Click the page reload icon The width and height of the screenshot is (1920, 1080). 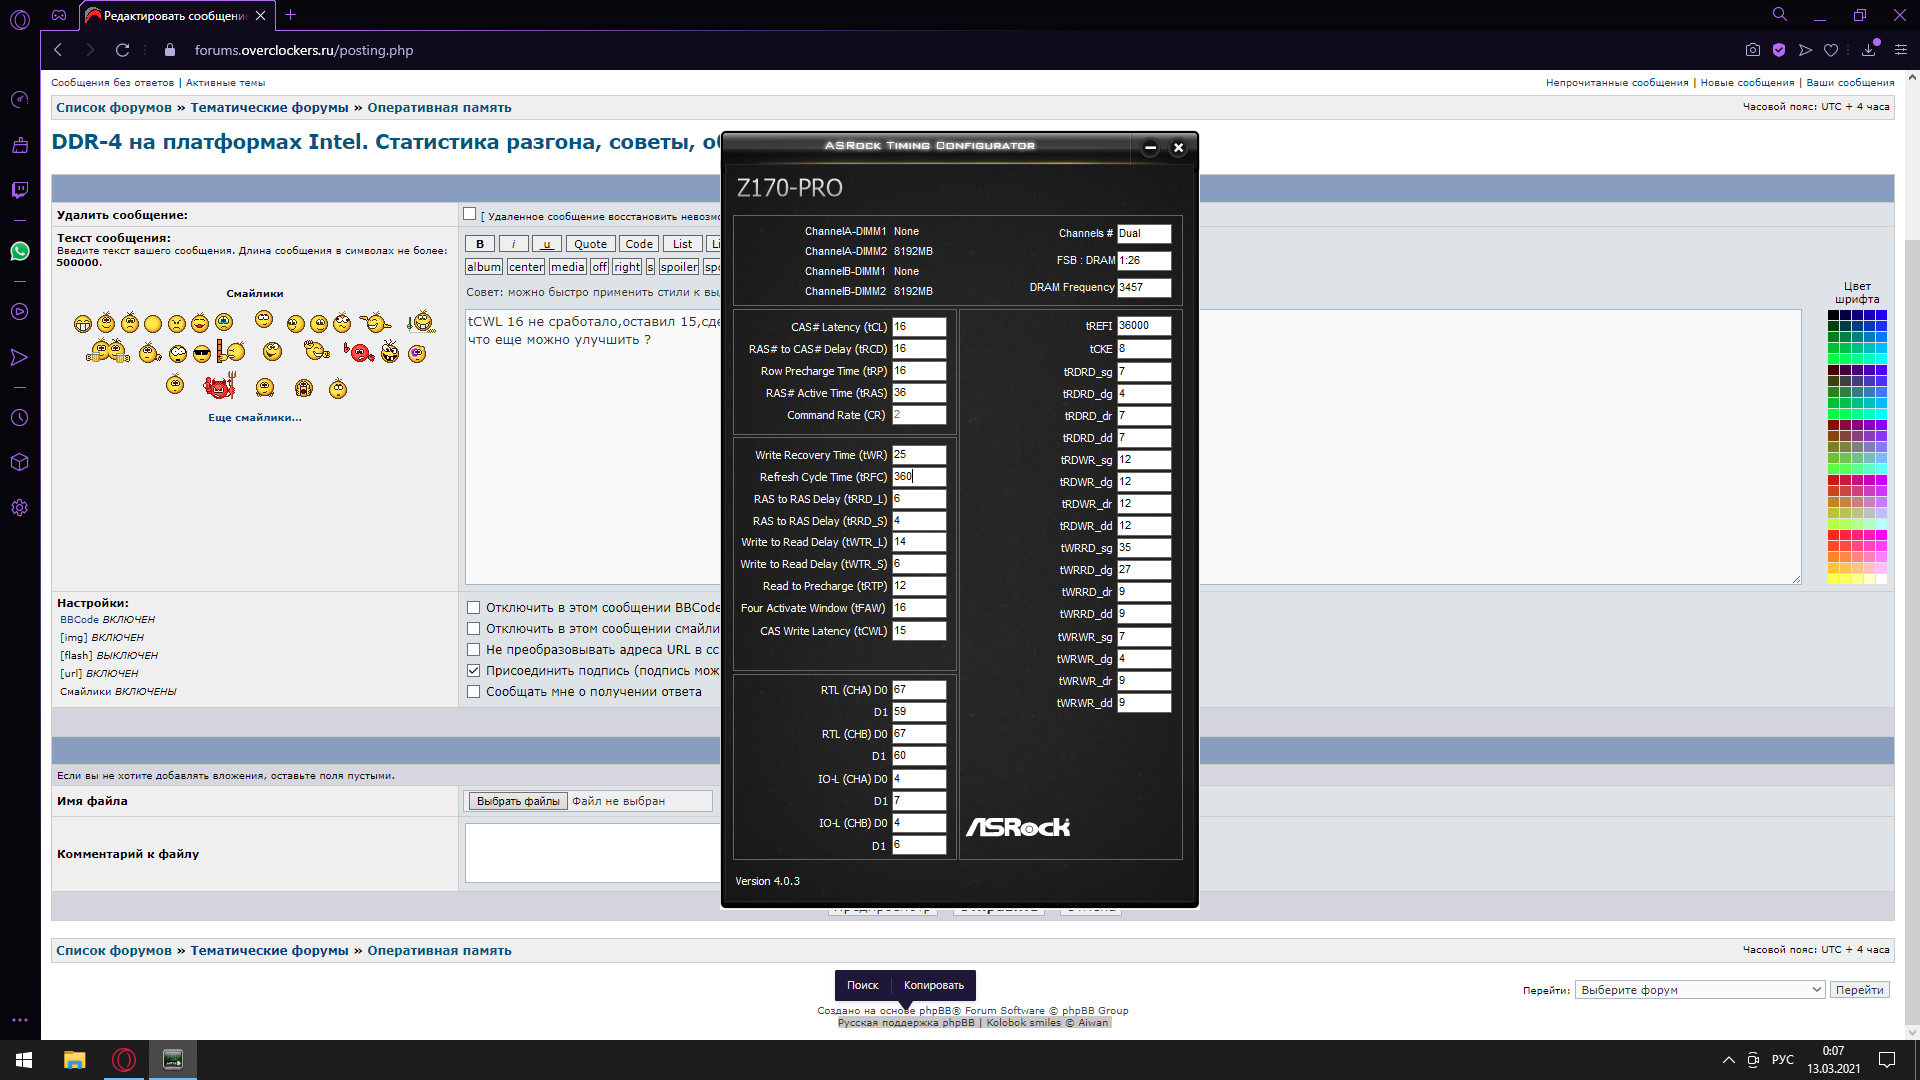[x=122, y=50]
